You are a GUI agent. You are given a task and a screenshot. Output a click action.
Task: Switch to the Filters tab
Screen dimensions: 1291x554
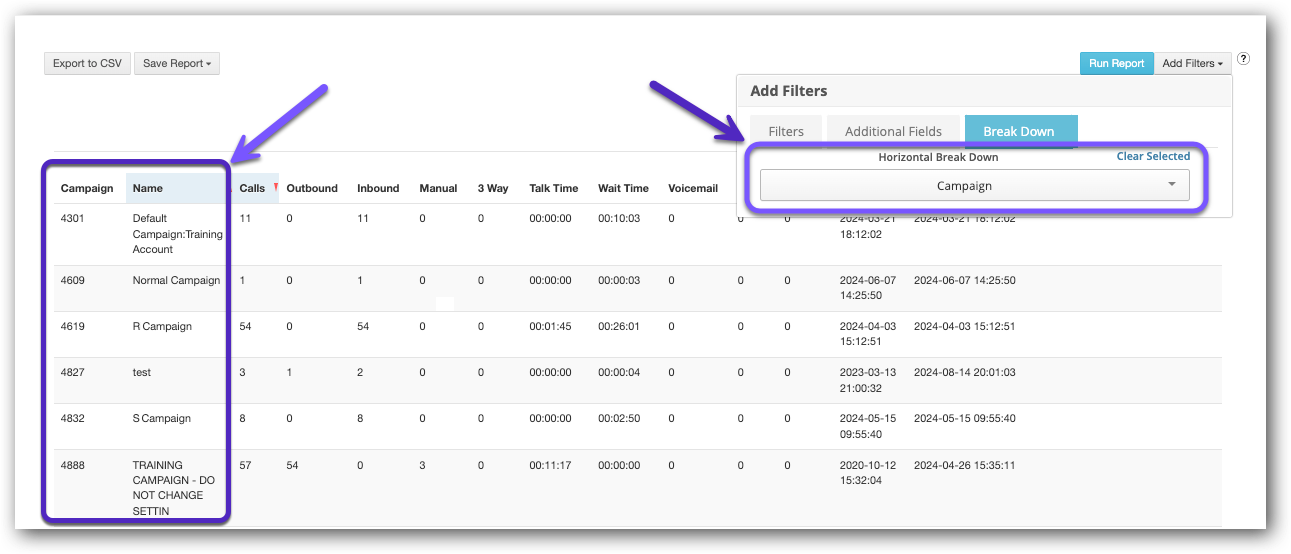point(786,131)
